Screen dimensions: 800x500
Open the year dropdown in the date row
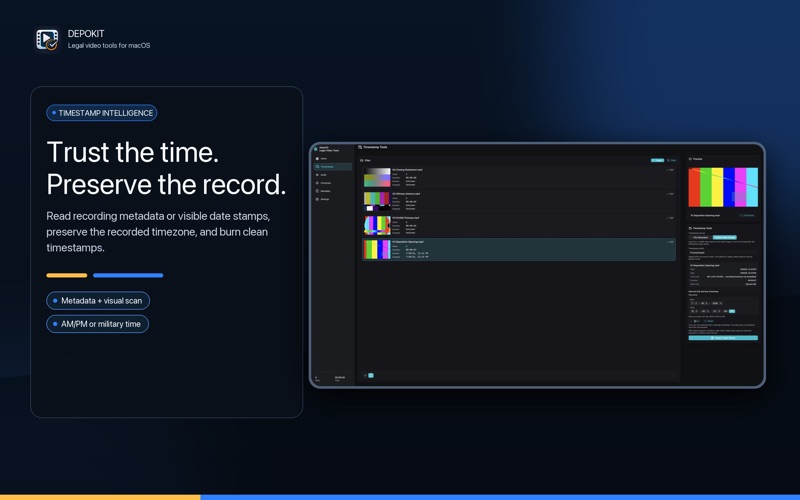point(717,303)
